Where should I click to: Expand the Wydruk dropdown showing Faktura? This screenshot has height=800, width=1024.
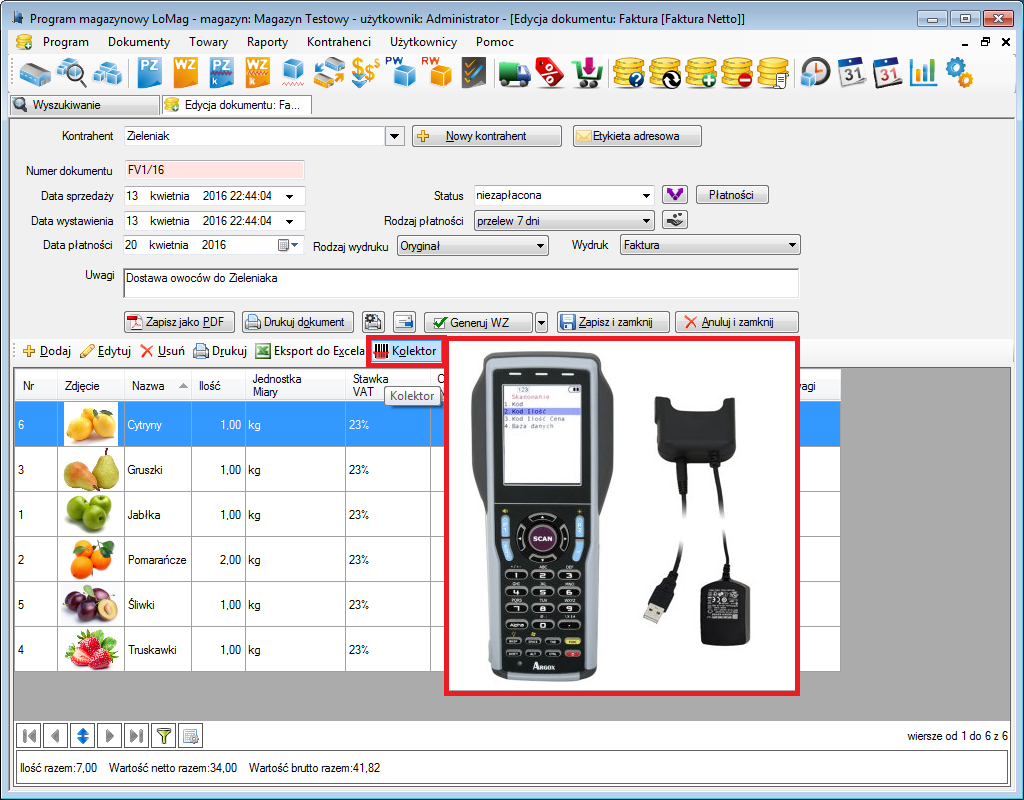tap(792, 245)
